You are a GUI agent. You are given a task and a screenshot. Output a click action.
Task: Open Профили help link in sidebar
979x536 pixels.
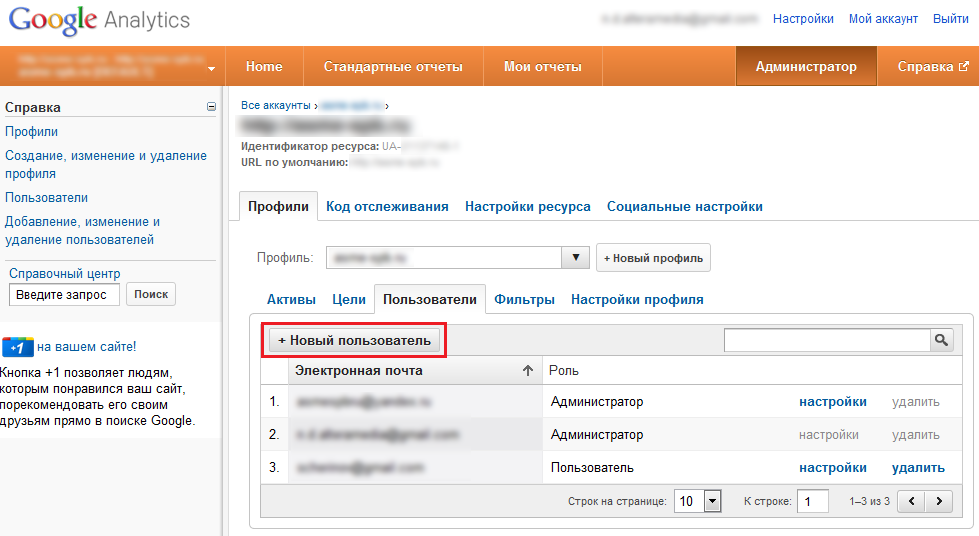(x=31, y=131)
